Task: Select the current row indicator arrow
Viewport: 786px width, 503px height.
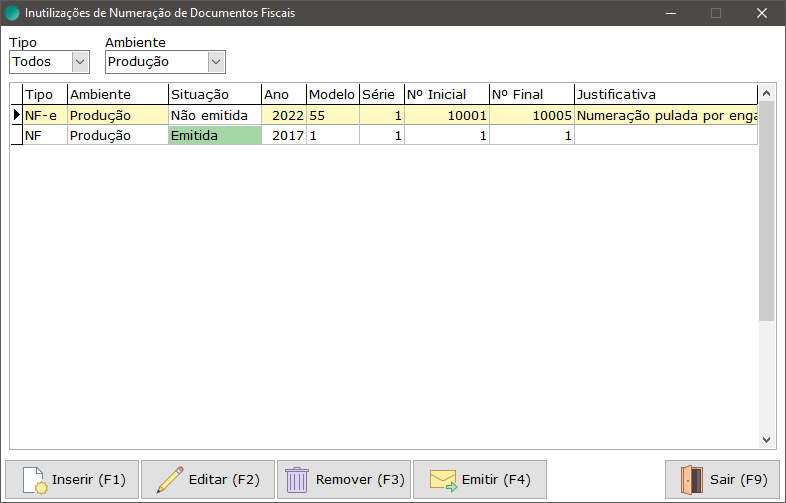Action: (x=16, y=116)
